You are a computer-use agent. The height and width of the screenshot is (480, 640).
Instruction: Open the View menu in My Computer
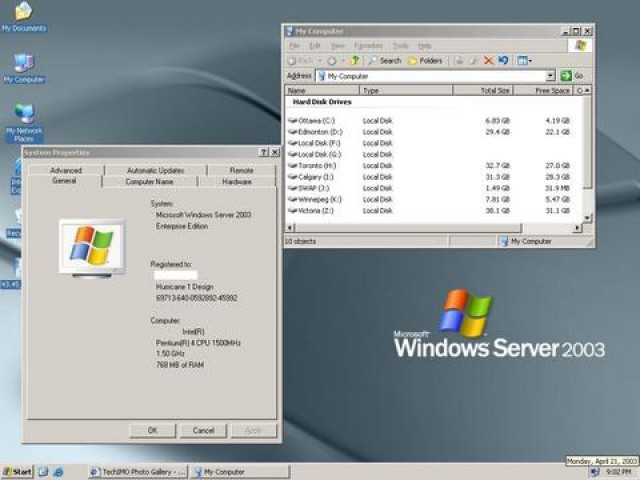pyautogui.click(x=337, y=46)
